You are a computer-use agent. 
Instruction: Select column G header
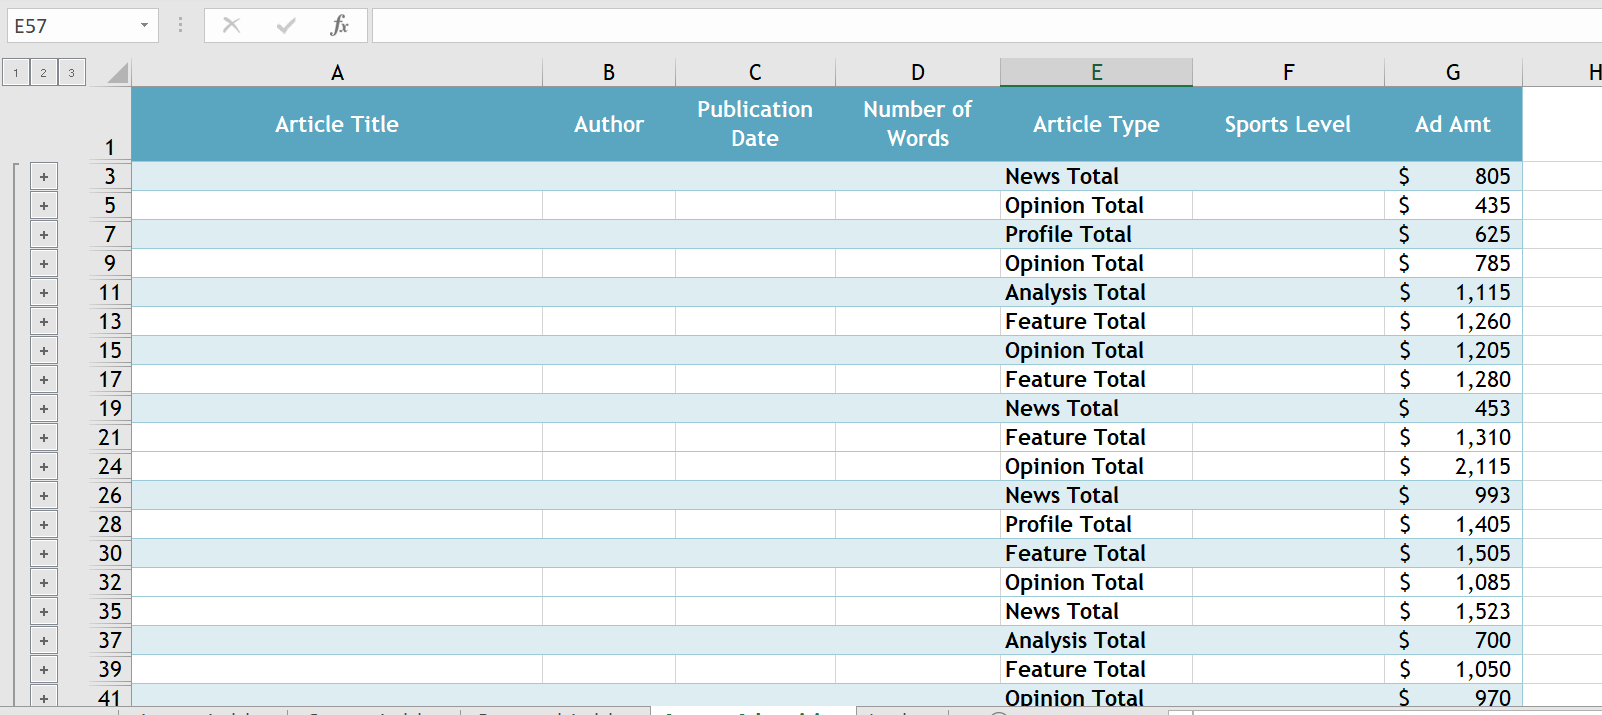[1453, 72]
